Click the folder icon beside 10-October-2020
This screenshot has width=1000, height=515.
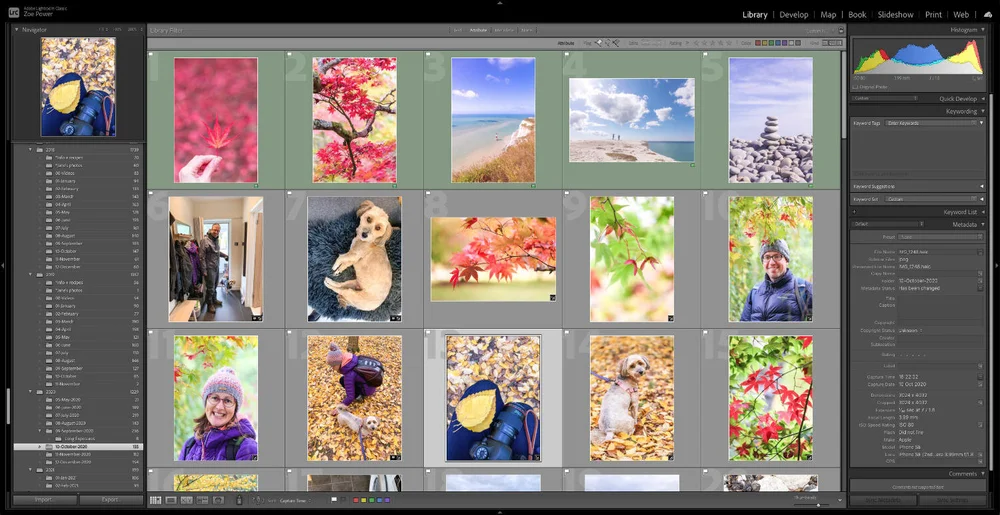(x=48, y=447)
